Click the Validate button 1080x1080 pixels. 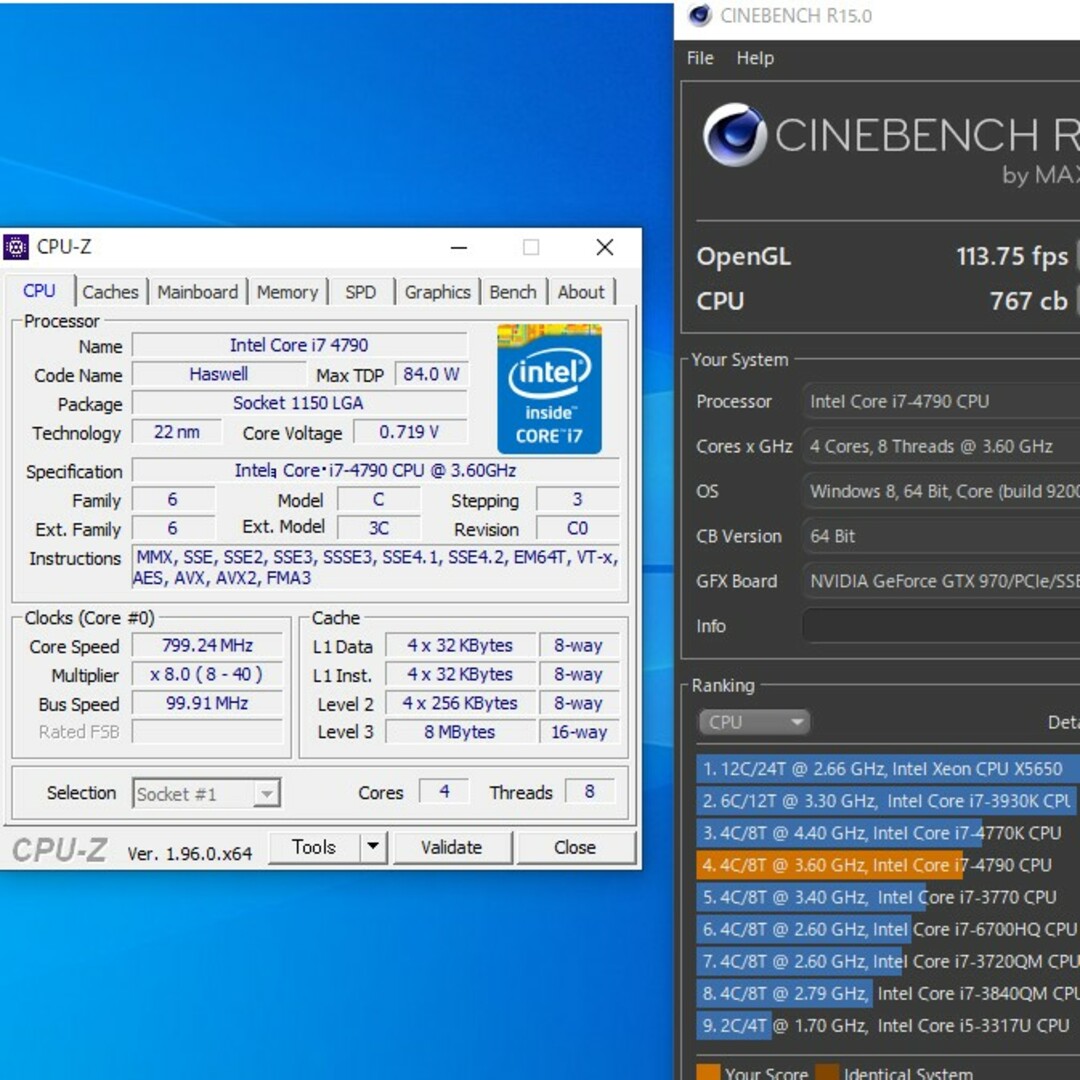(x=452, y=847)
